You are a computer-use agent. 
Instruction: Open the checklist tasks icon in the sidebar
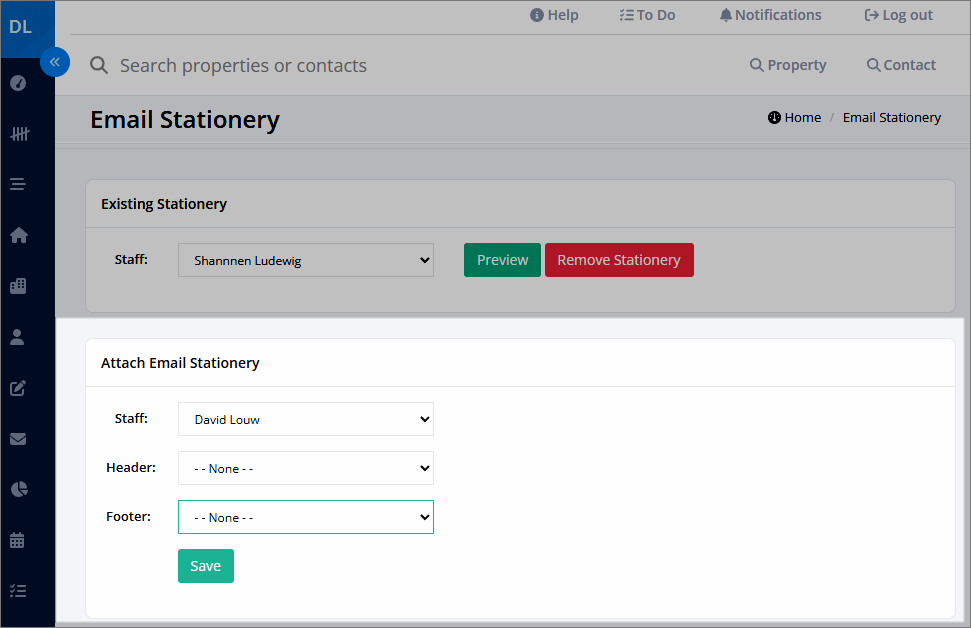click(x=18, y=591)
